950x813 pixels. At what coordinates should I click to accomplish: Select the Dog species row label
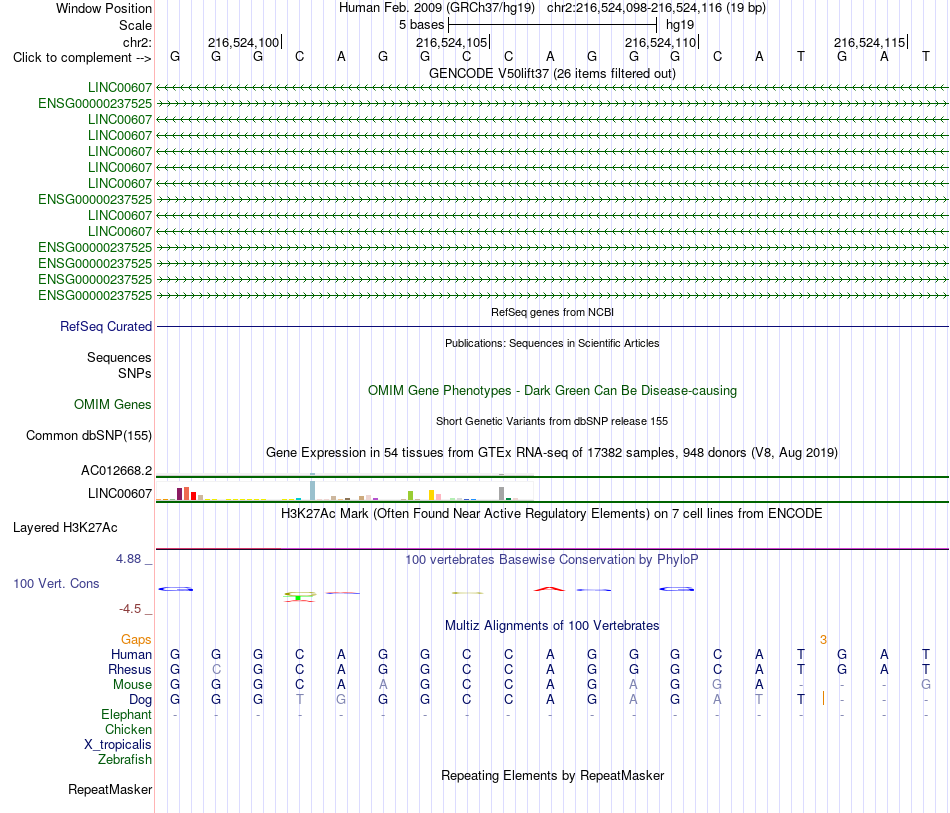point(140,700)
